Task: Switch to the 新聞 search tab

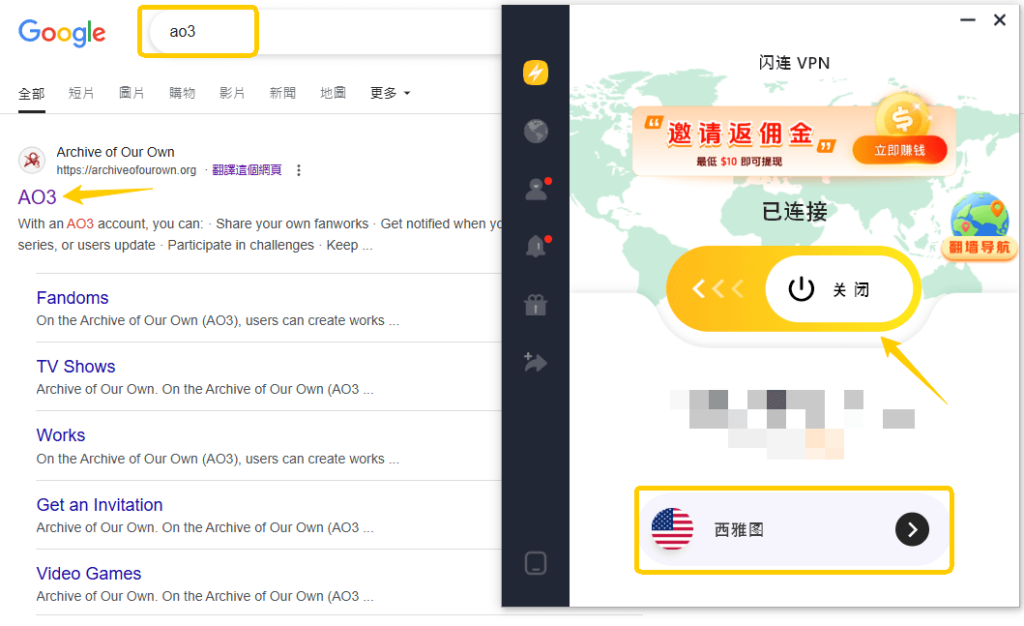Action: pyautogui.click(x=282, y=93)
